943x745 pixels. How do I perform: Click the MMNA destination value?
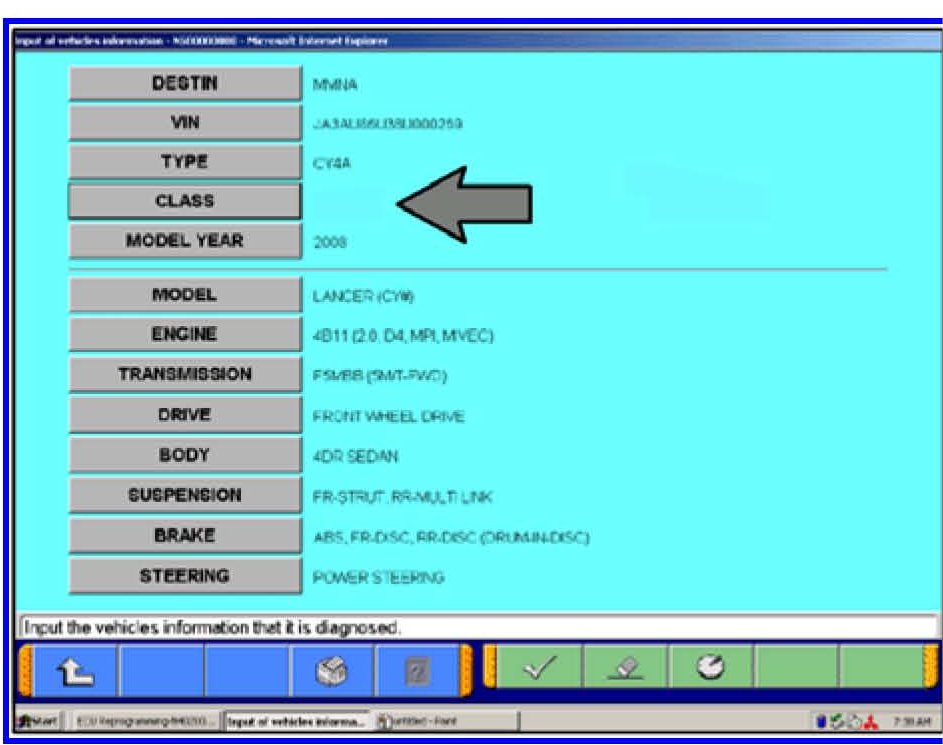coord(335,84)
